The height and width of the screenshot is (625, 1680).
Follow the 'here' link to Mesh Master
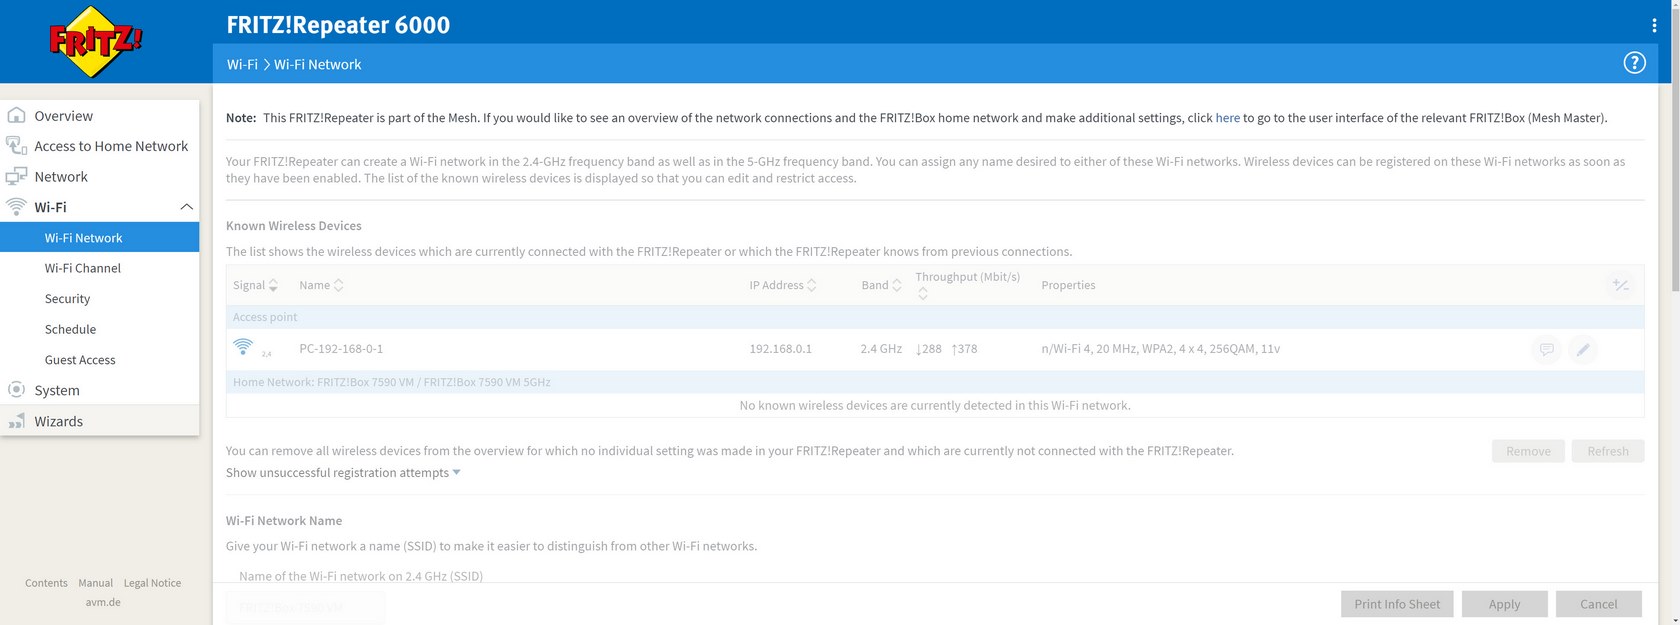point(1227,118)
